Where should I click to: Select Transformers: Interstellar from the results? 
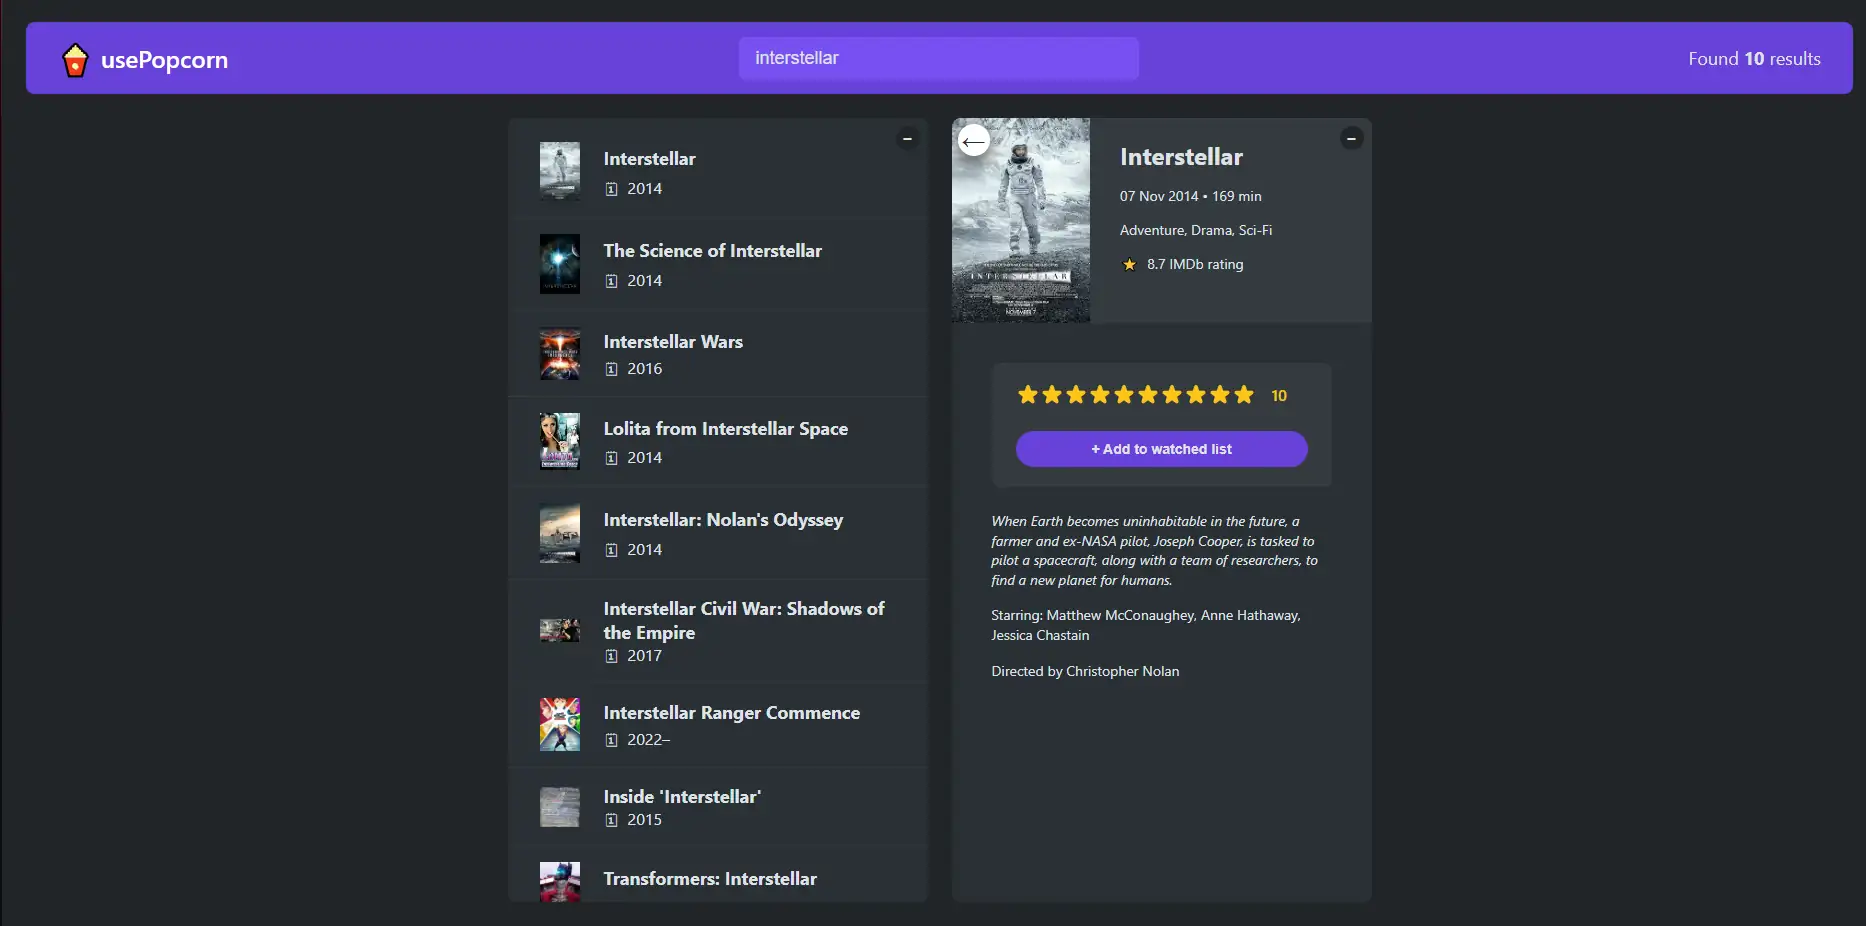tap(710, 879)
